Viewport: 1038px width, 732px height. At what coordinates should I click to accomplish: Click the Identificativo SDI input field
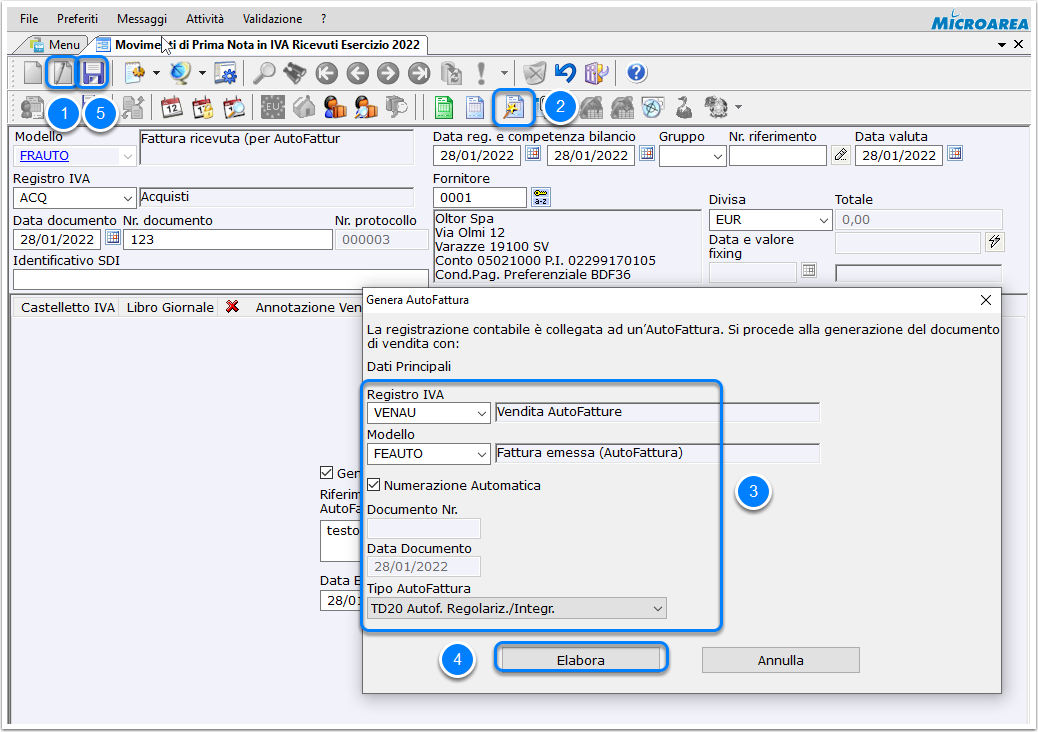(x=220, y=279)
